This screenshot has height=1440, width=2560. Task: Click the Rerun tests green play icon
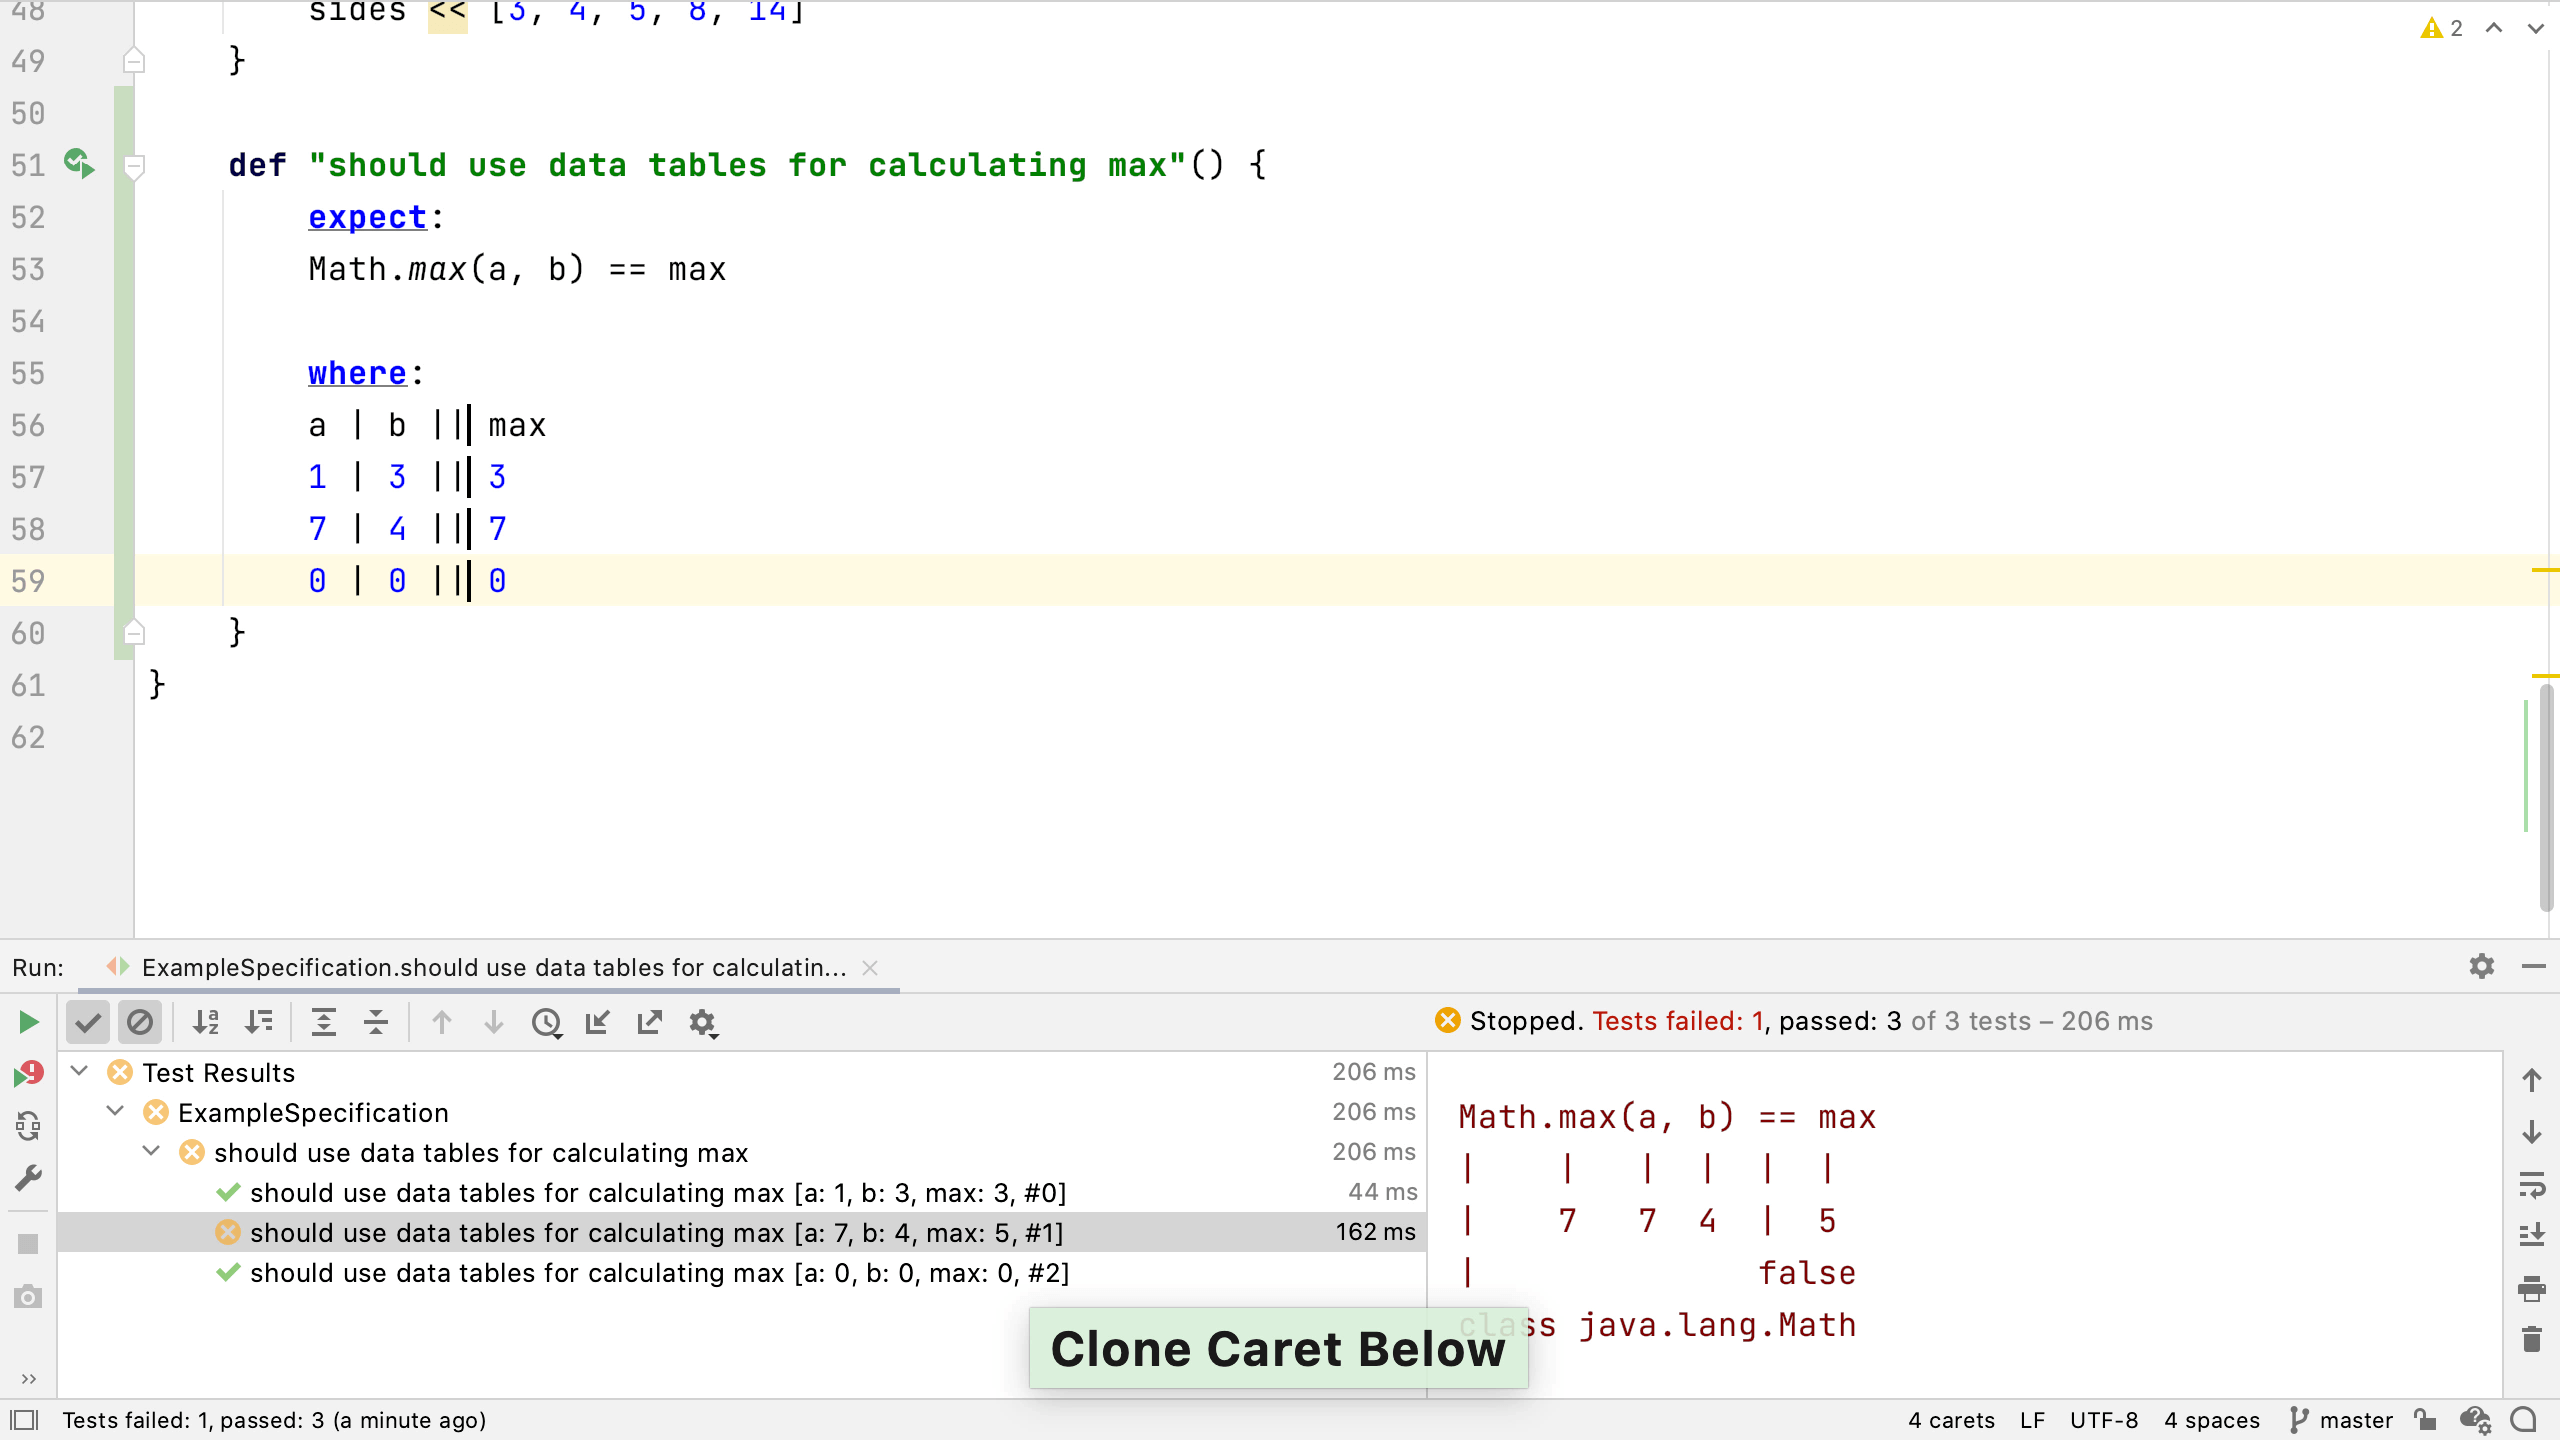[28, 1022]
